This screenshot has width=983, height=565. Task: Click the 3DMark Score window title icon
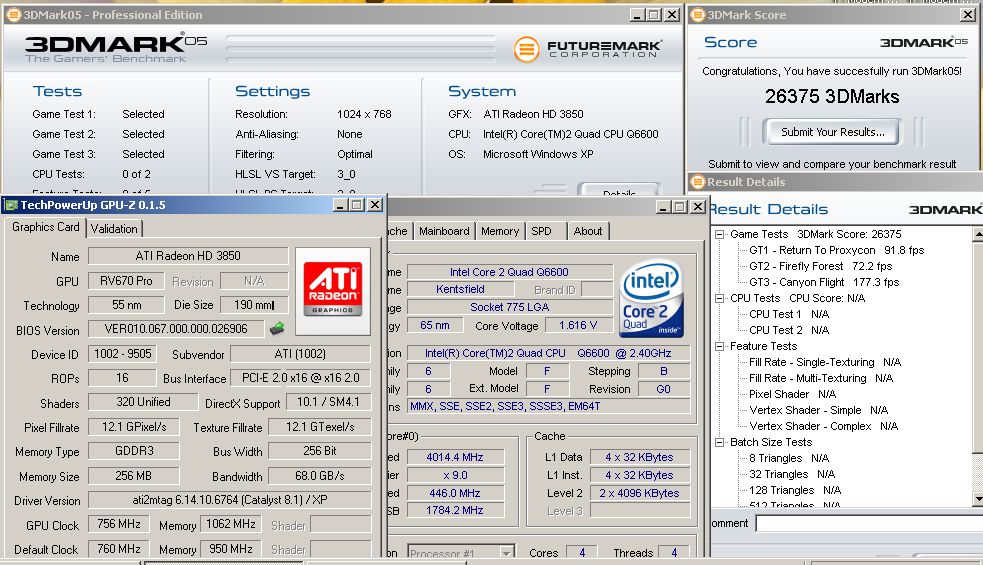click(x=698, y=15)
